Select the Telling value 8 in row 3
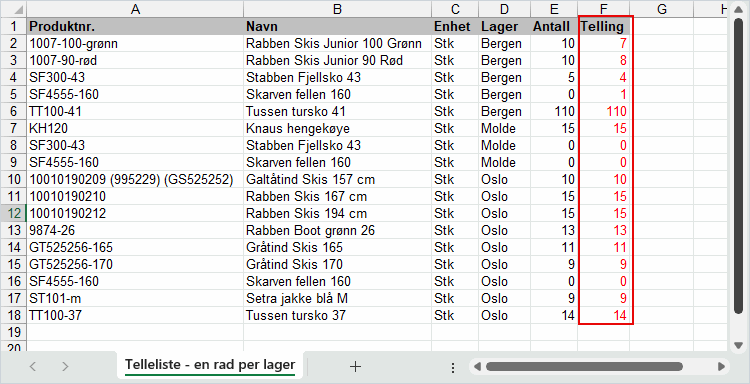Viewport: 750px width, 384px height. click(604, 60)
